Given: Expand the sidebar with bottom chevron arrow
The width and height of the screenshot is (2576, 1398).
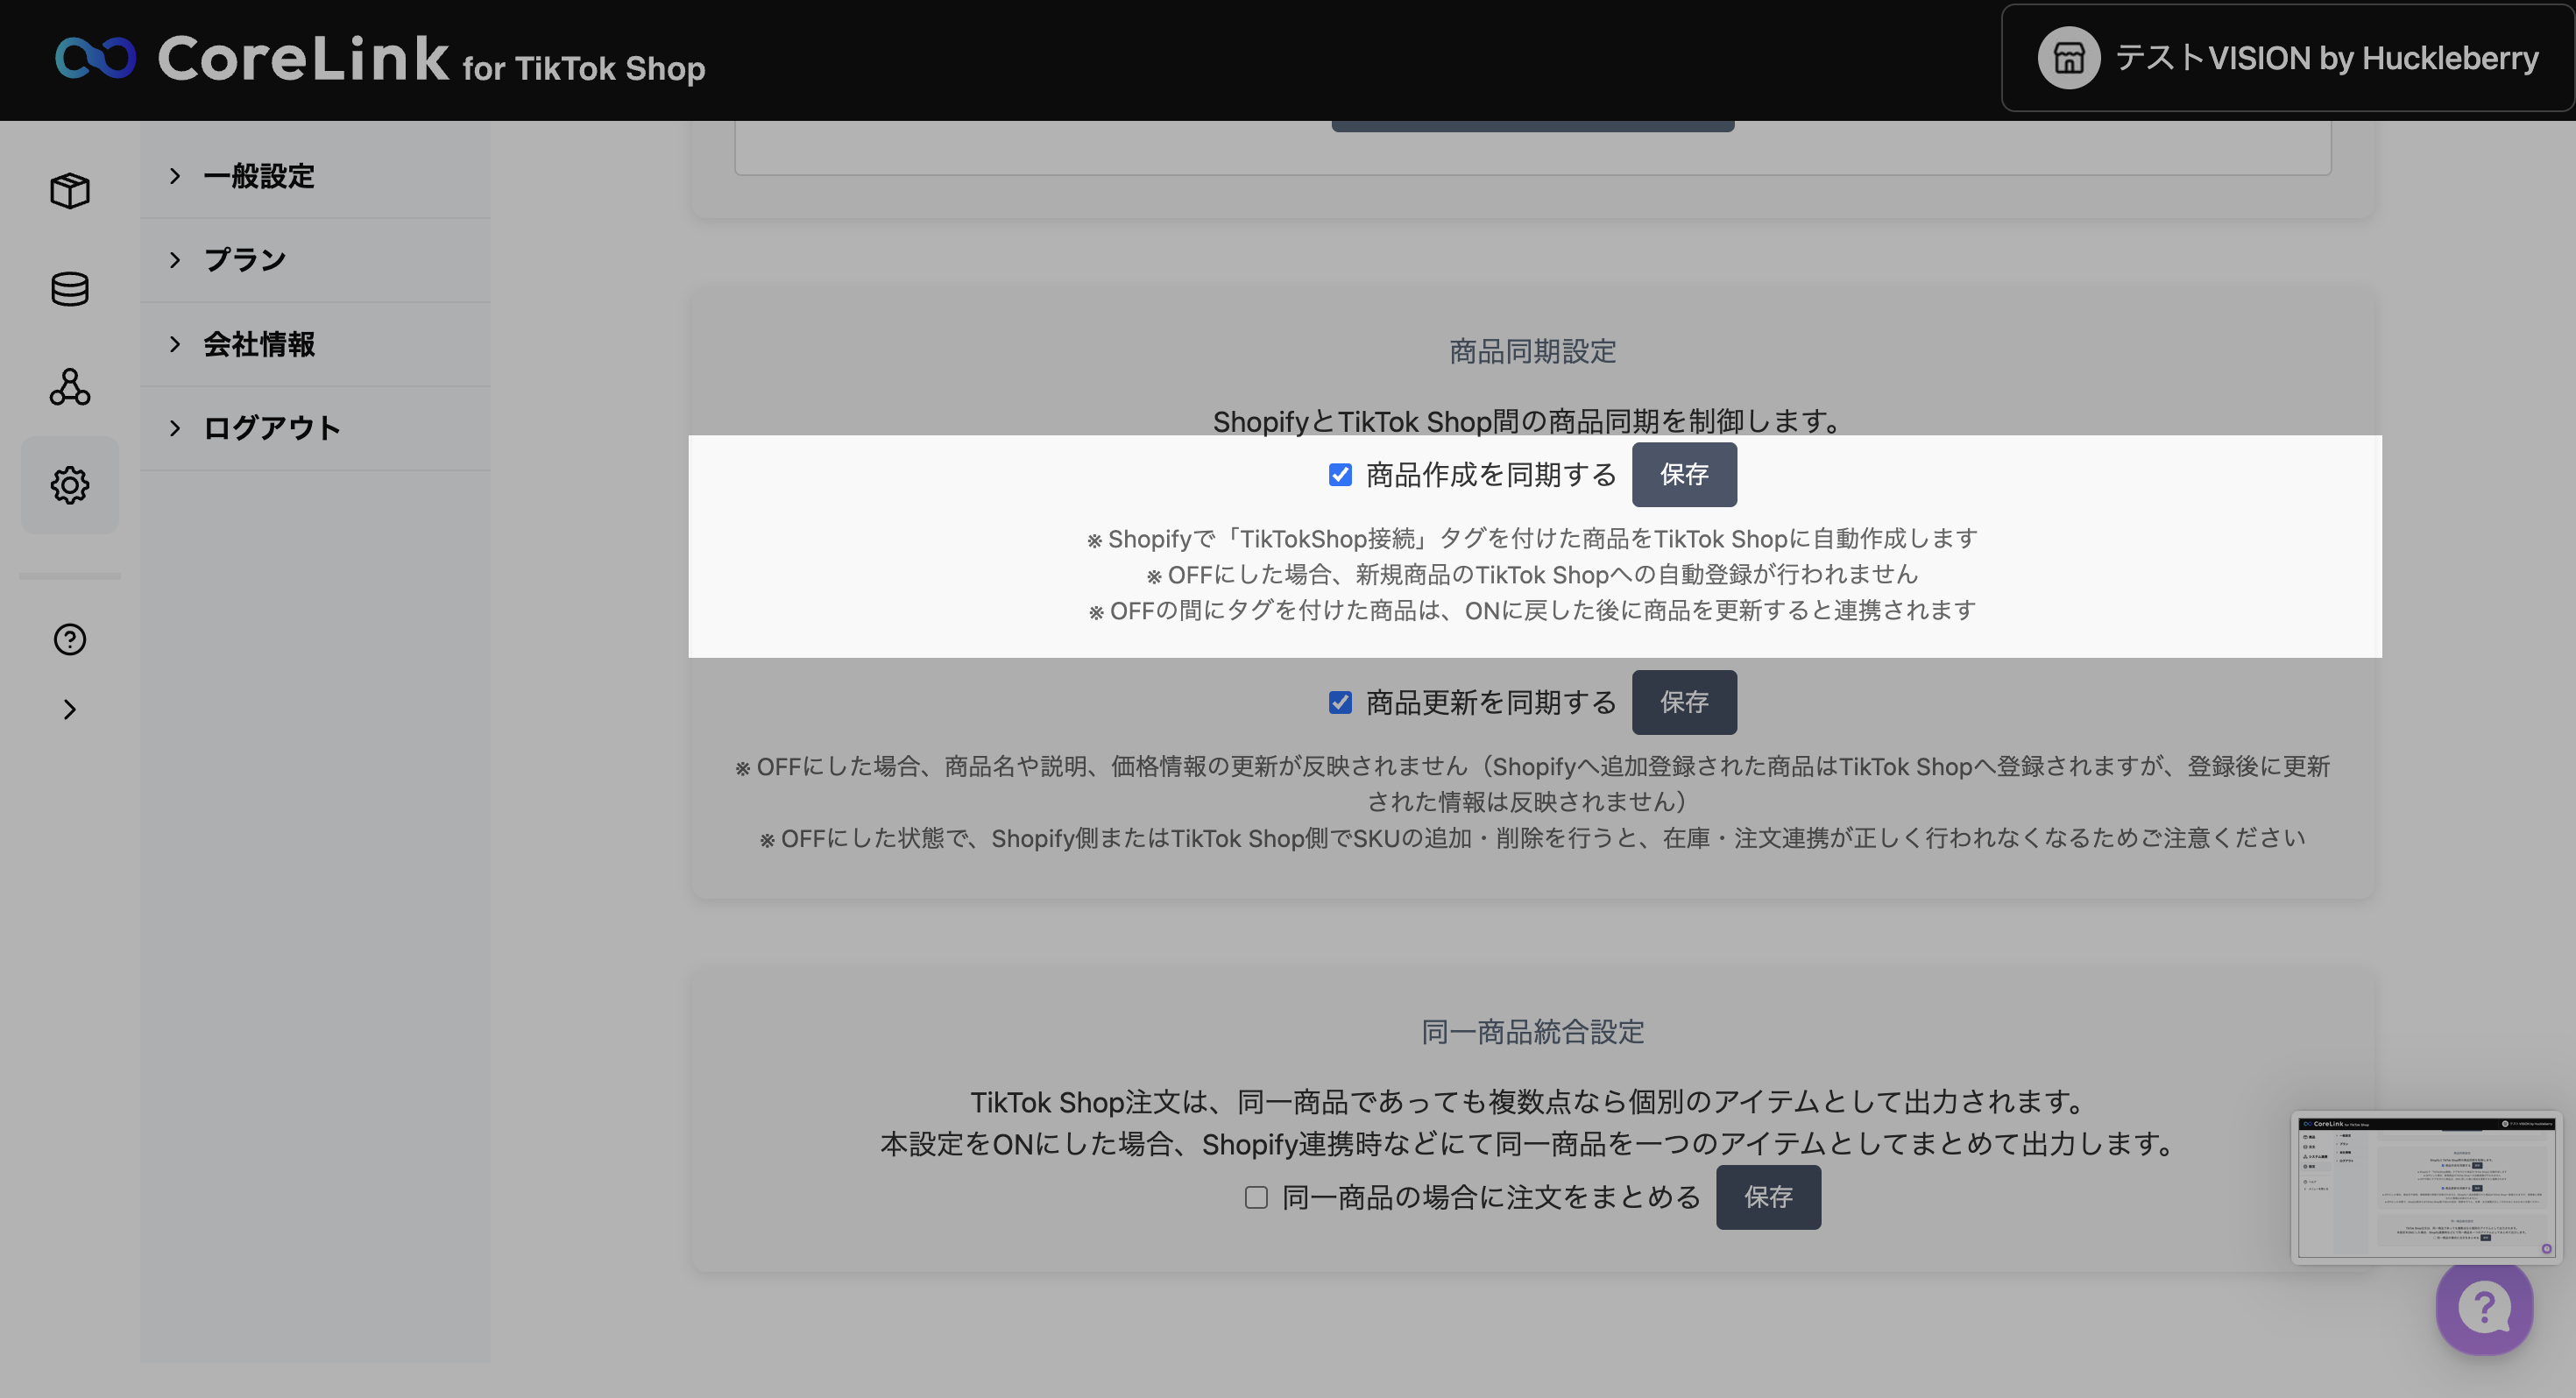Looking at the screenshot, I should point(70,709).
